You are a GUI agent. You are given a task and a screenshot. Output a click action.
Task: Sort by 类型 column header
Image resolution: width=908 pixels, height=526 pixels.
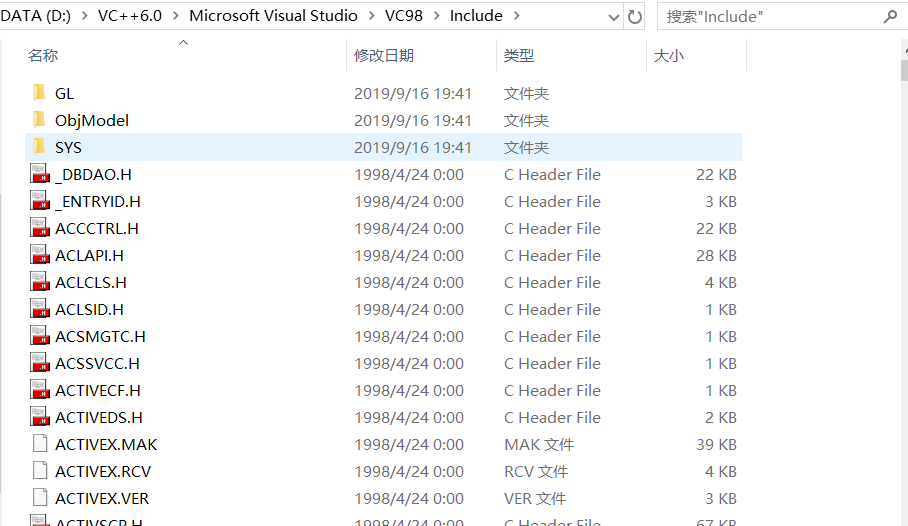pos(519,56)
